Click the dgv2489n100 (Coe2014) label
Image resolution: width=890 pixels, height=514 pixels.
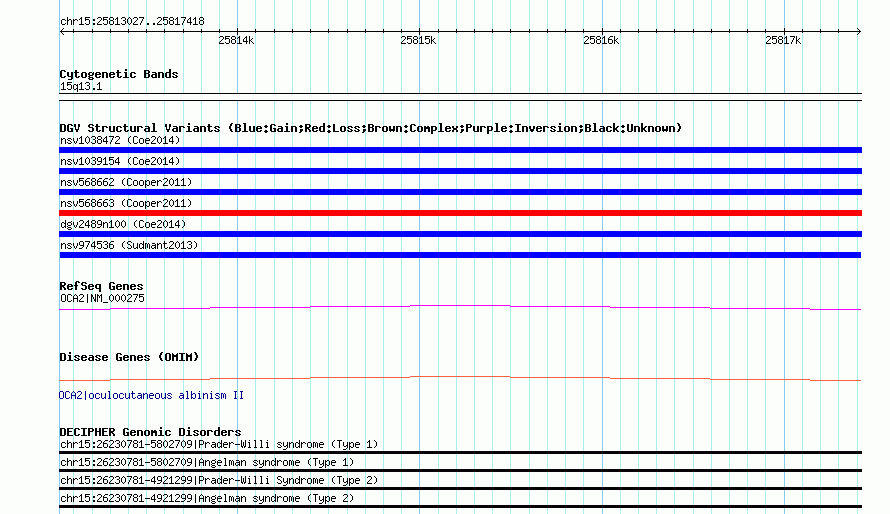pos(123,224)
